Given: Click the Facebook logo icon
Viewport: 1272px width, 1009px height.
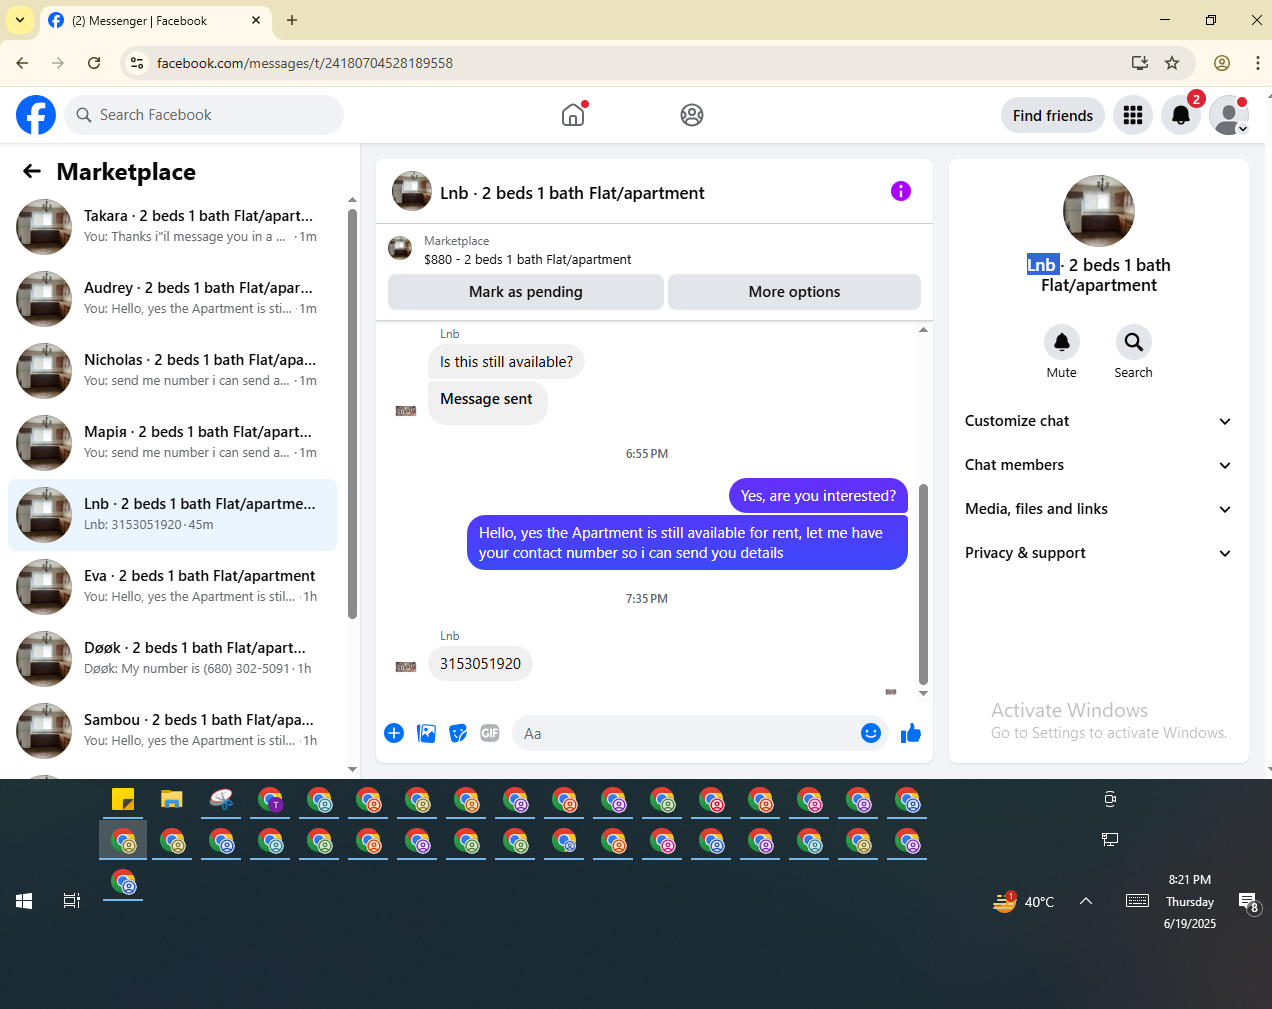Looking at the screenshot, I should 36,115.
